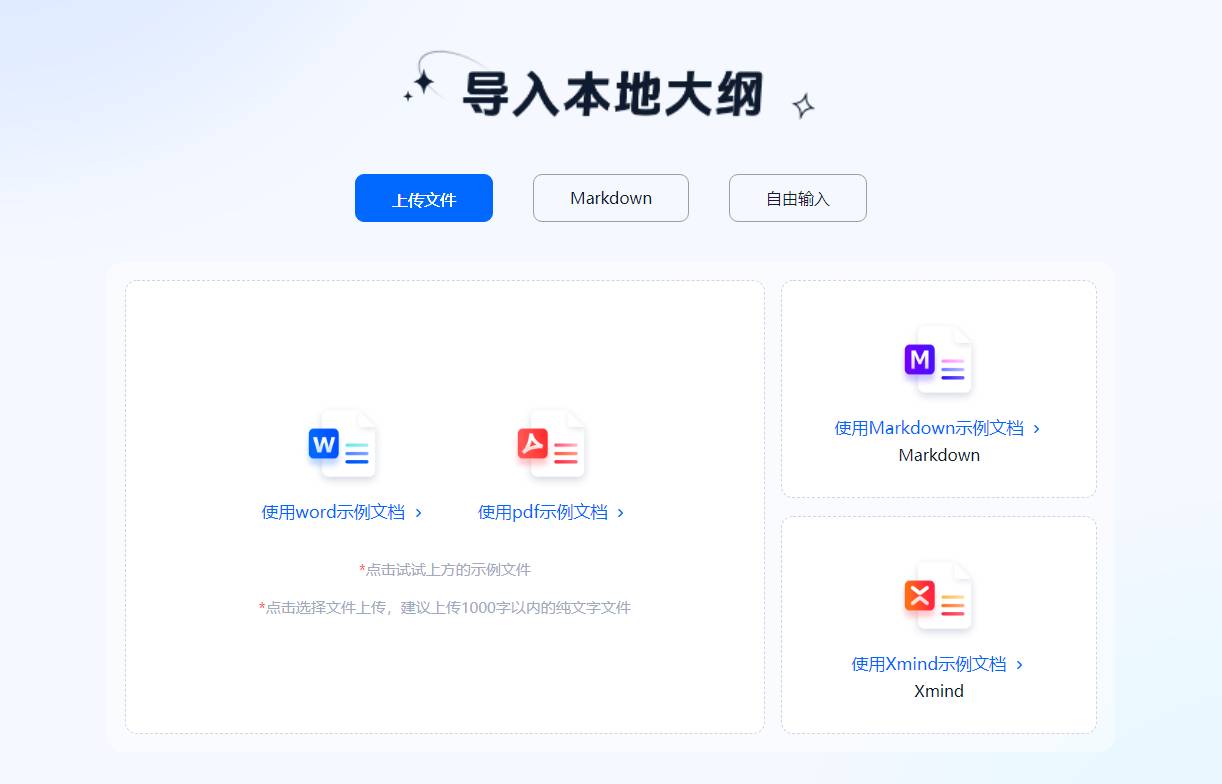Click the Markdown label under the example link
1222x784 pixels.
(x=939, y=455)
